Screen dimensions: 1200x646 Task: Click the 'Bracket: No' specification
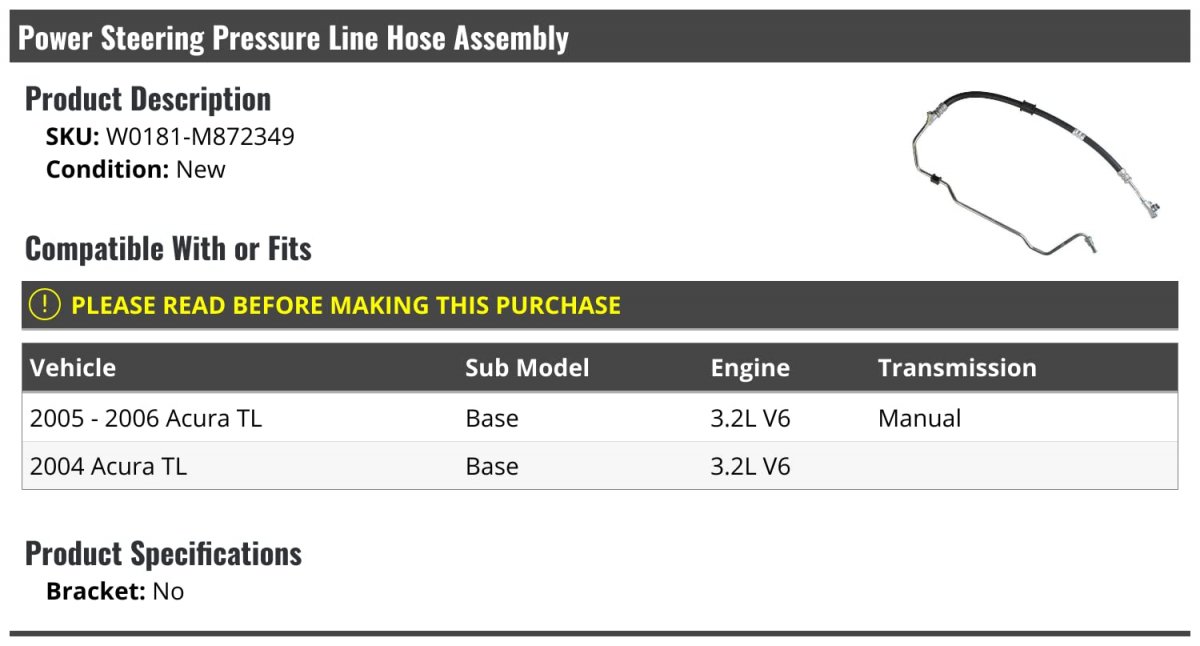115,591
